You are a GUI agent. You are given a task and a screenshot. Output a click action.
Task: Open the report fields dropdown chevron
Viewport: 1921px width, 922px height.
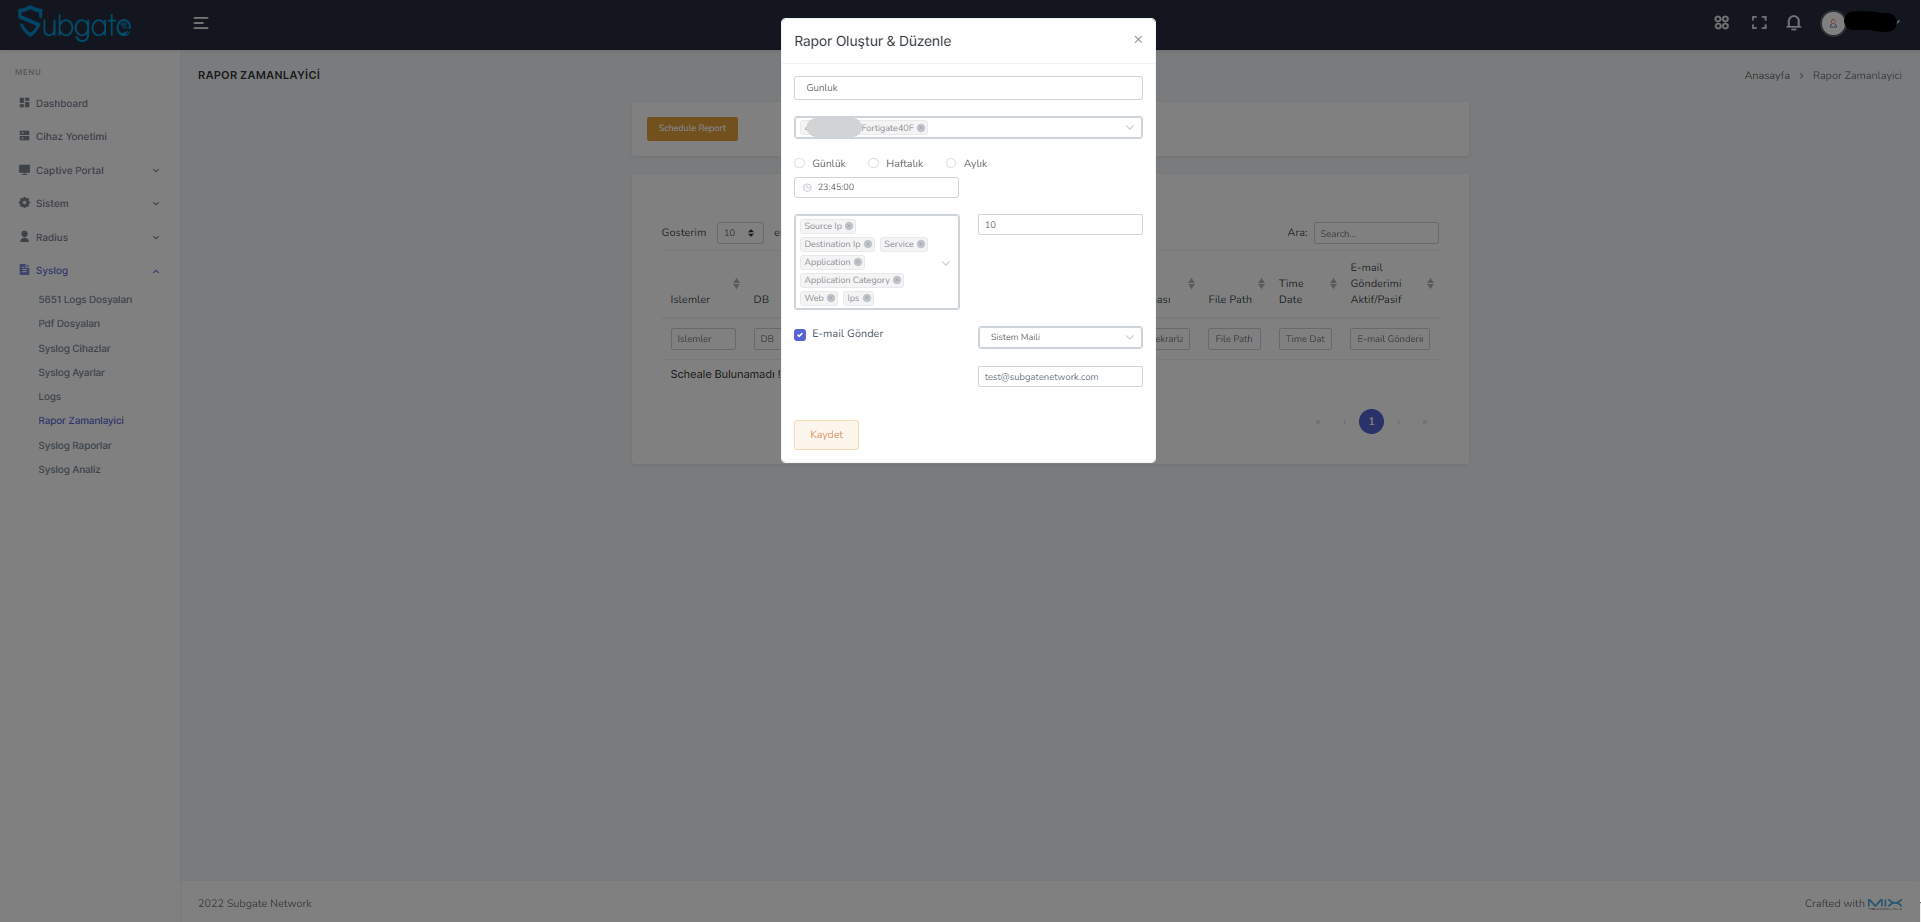click(x=945, y=263)
